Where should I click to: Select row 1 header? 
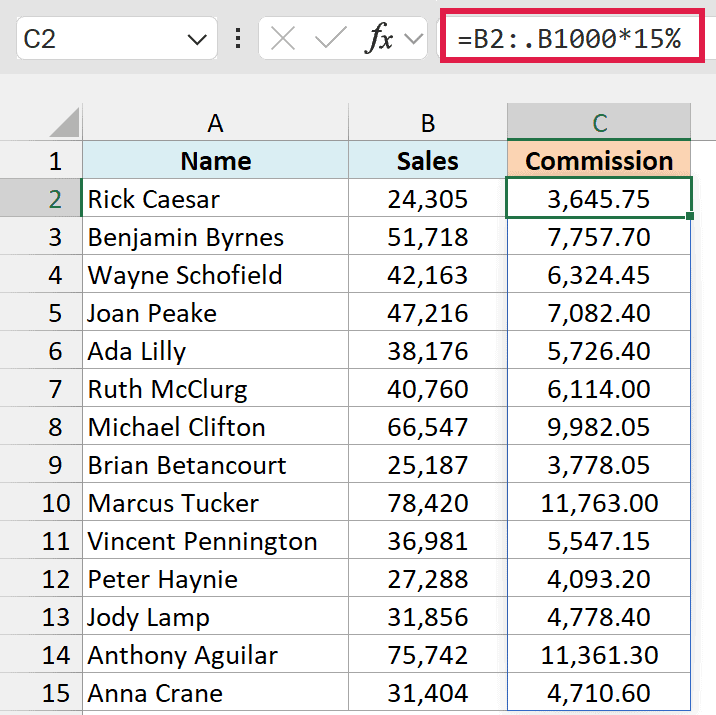[41, 160]
